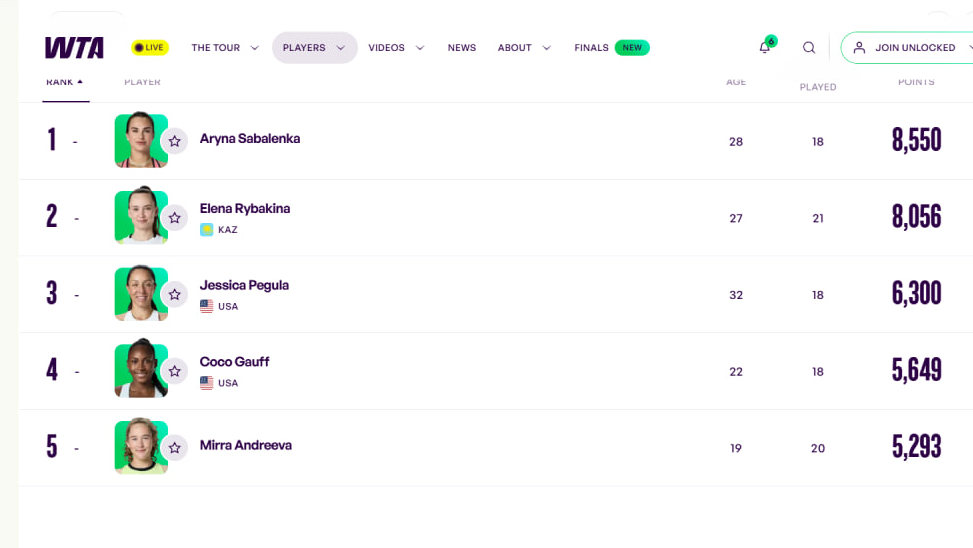The image size is (973, 548).
Task: Sort by Player column header
Action: pos(142,82)
